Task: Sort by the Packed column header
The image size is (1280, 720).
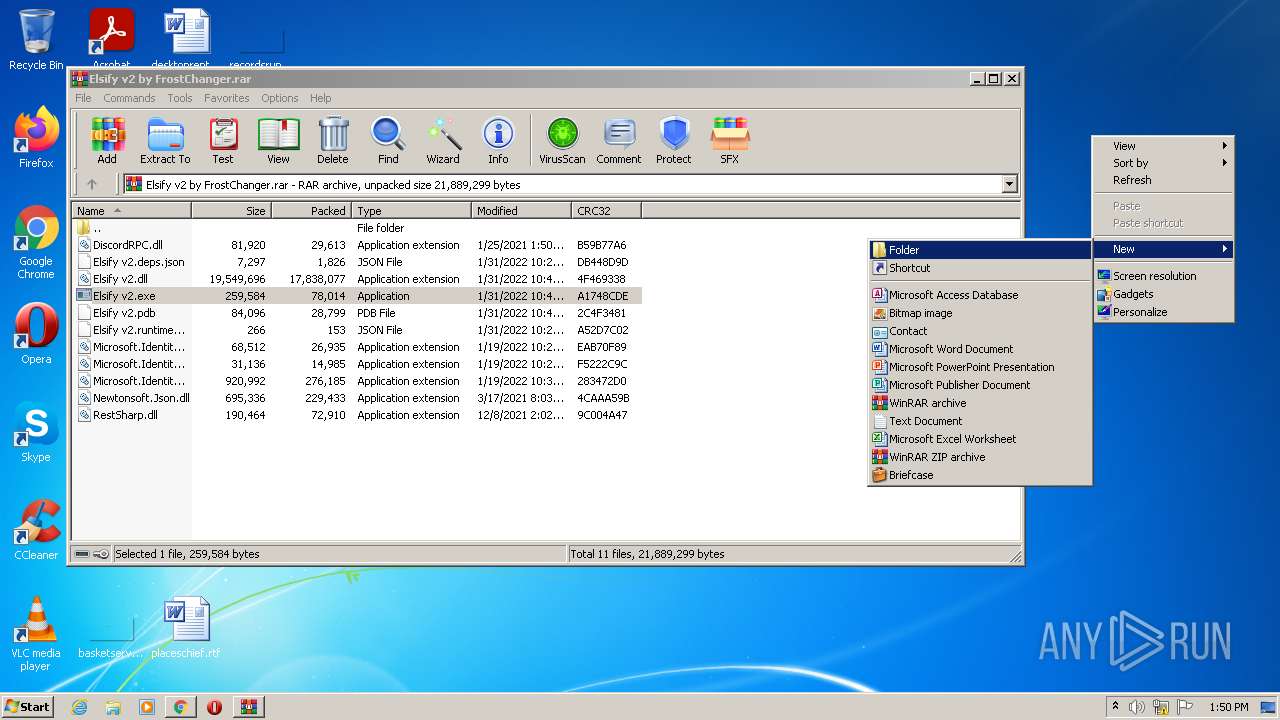Action: tap(311, 211)
